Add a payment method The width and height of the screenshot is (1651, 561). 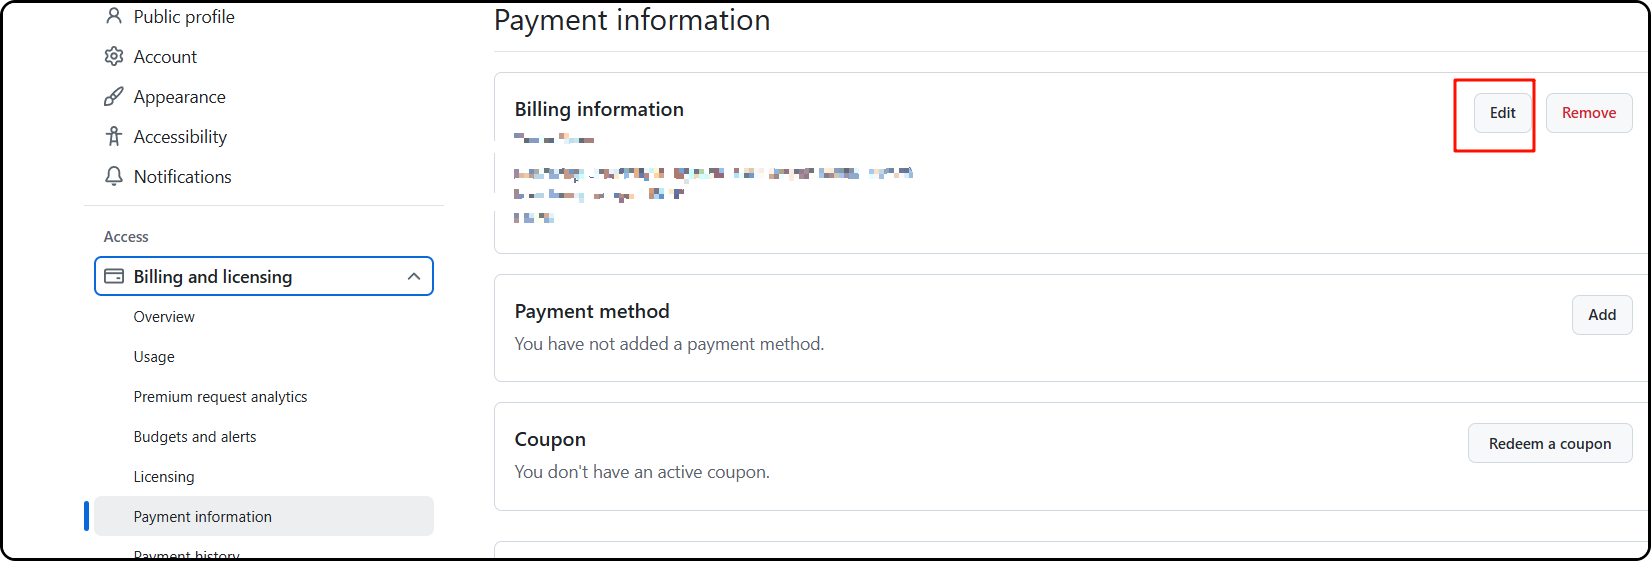click(x=1602, y=315)
